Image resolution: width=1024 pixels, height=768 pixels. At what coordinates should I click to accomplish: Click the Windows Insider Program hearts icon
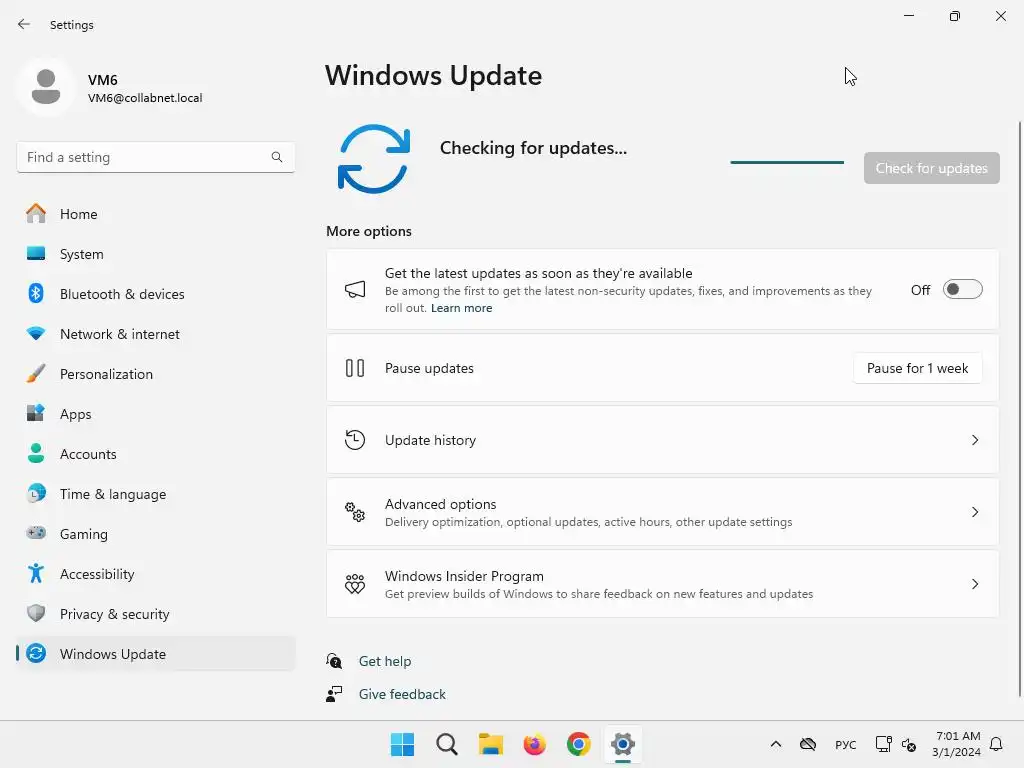pyautogui.click(x=355, y=584)
